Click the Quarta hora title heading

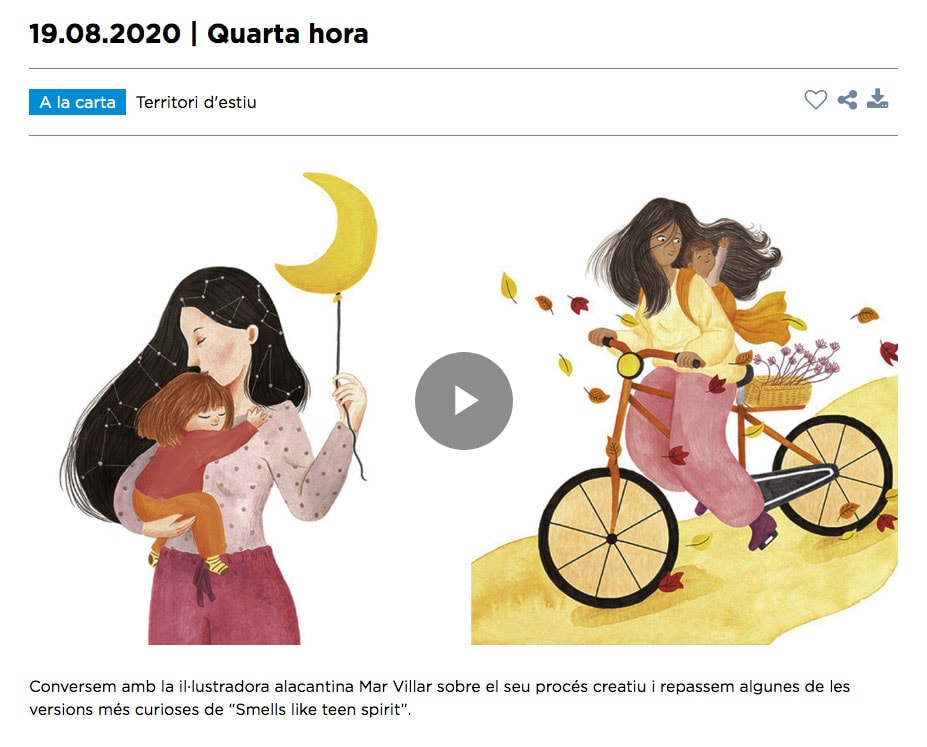[287, 34]
